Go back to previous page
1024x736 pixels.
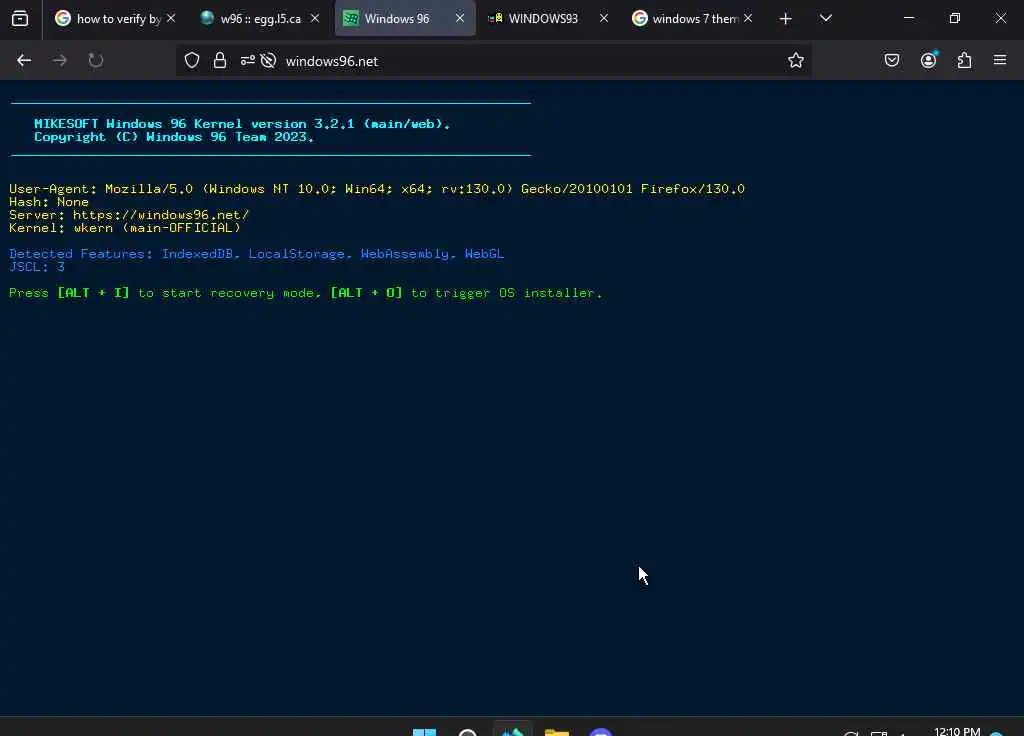24,61
